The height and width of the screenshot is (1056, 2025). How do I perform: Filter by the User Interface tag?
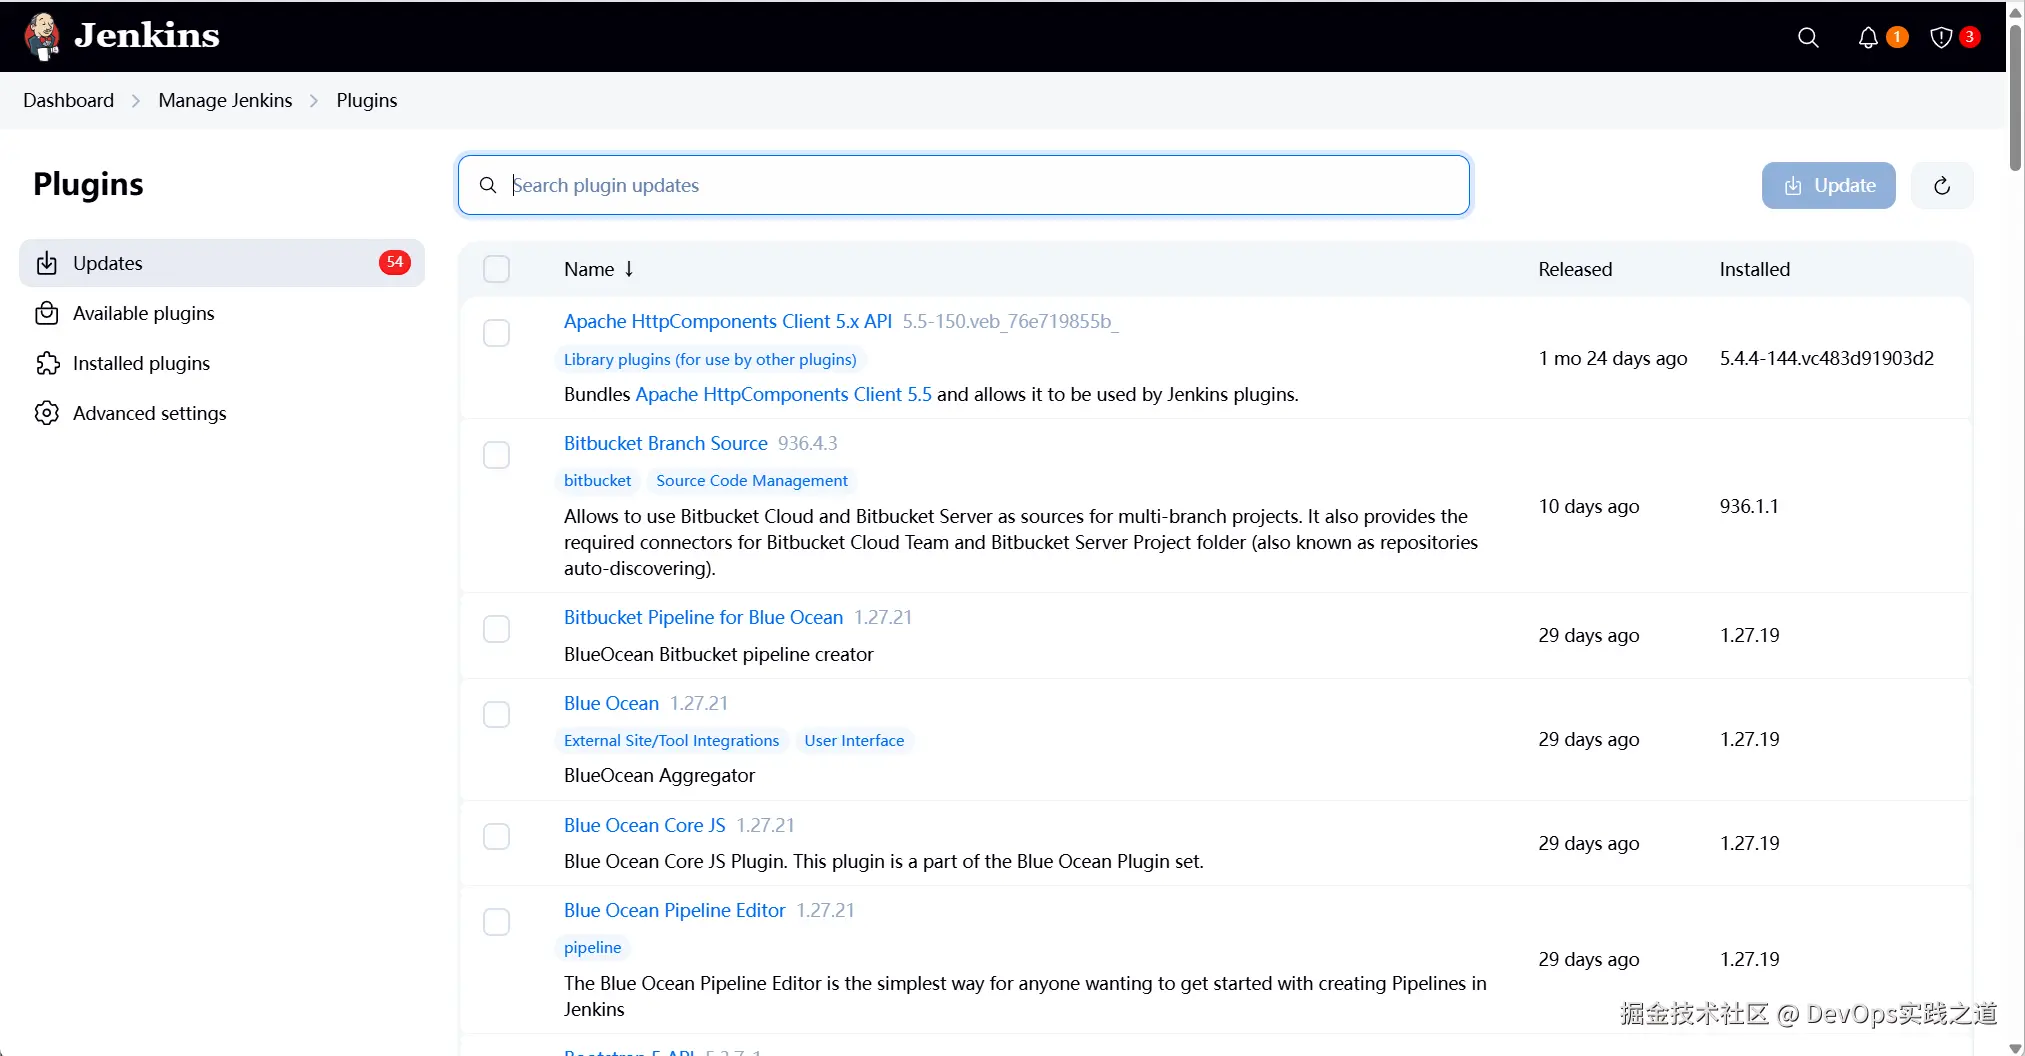tap(854, 741)
